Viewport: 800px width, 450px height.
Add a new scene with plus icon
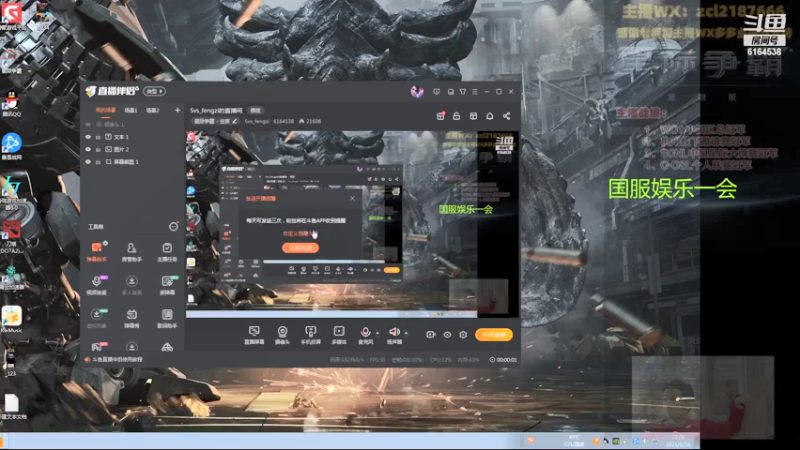178,110
